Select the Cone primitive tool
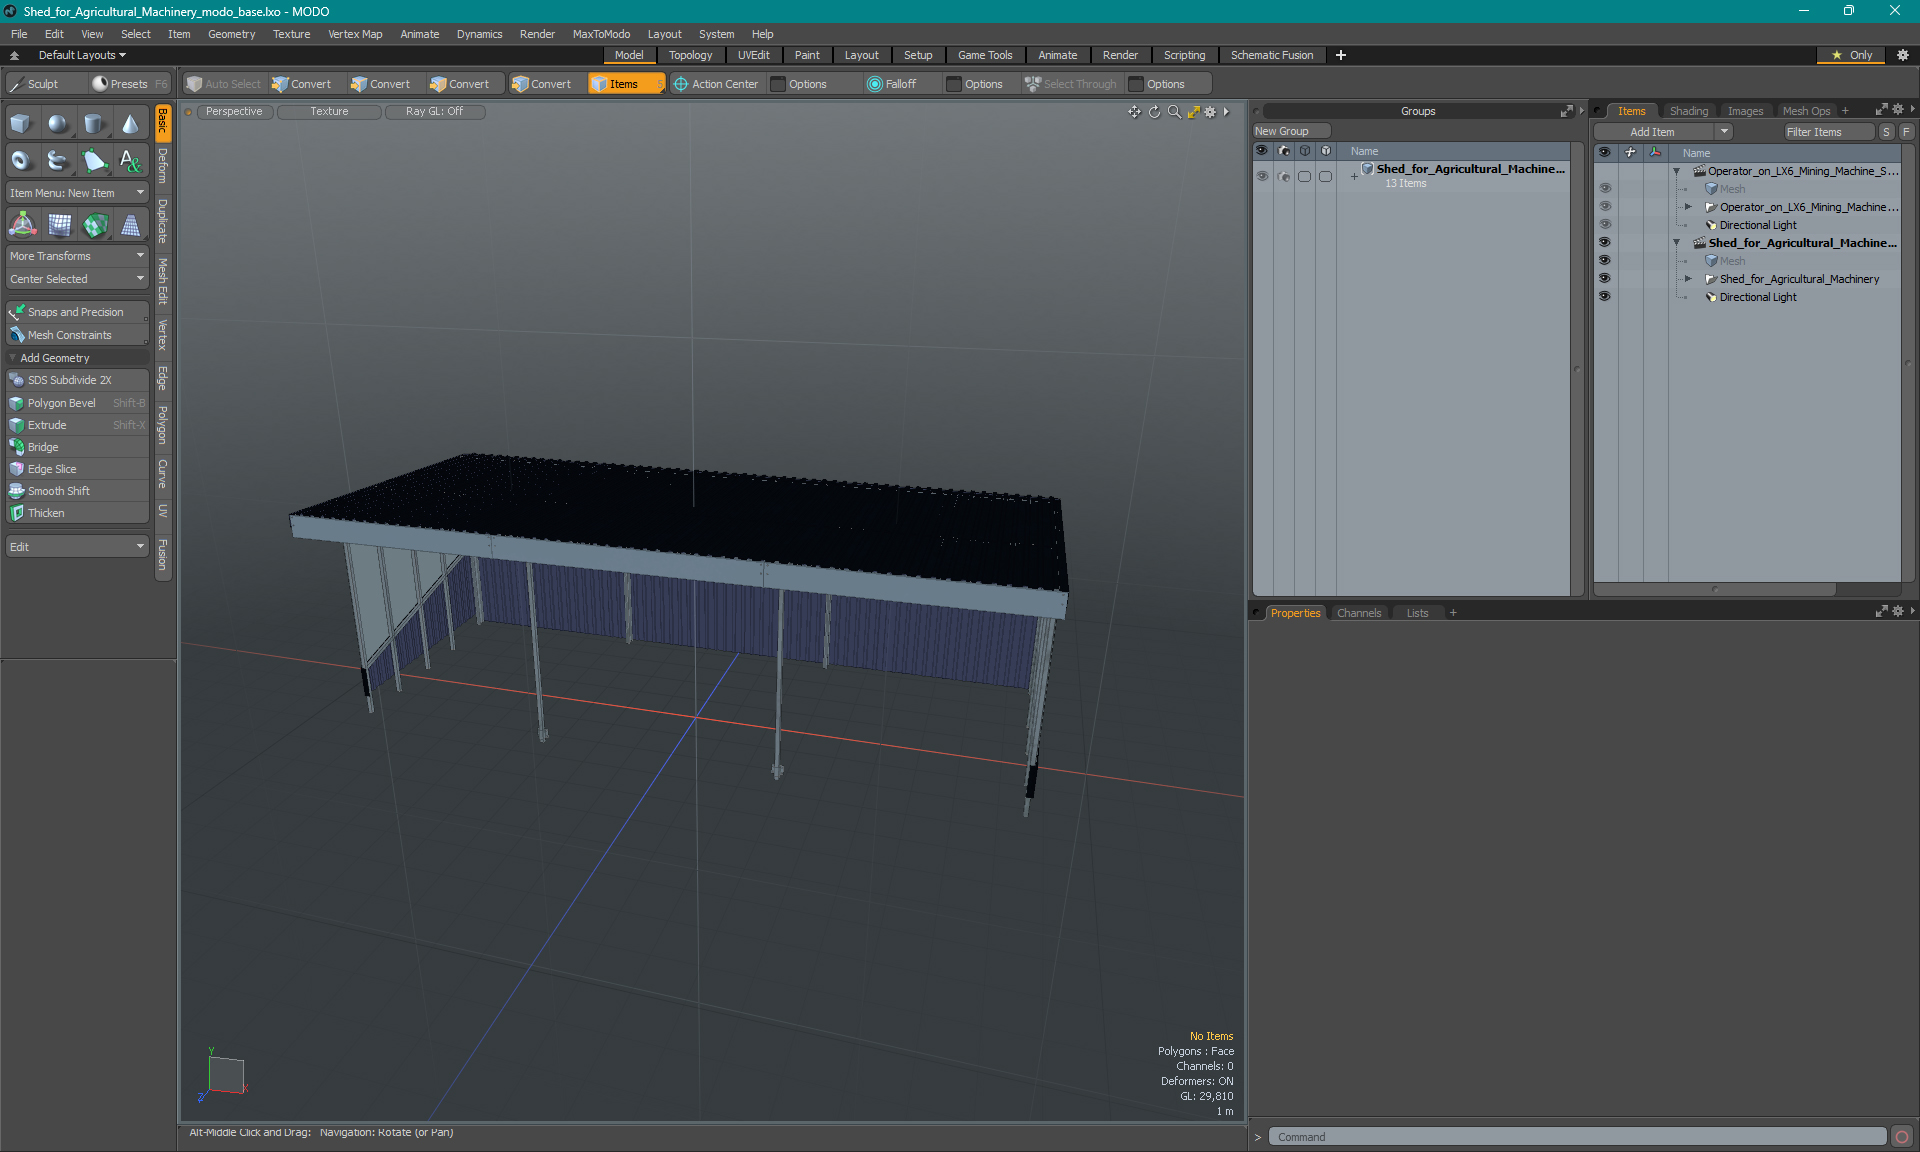Screen dimensions: 1920x1152 (130, 124)
